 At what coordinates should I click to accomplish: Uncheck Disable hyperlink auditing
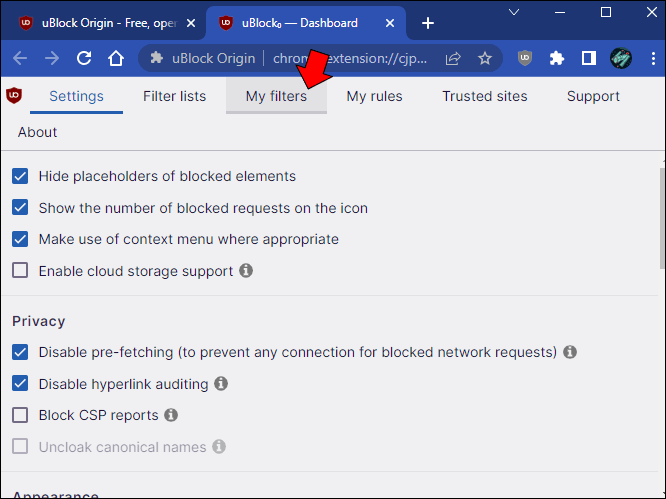tap(20, 383)
